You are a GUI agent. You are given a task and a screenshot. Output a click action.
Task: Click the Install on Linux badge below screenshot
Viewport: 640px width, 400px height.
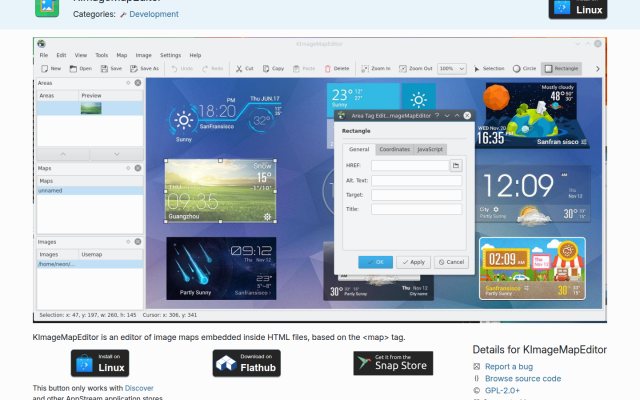100,363
